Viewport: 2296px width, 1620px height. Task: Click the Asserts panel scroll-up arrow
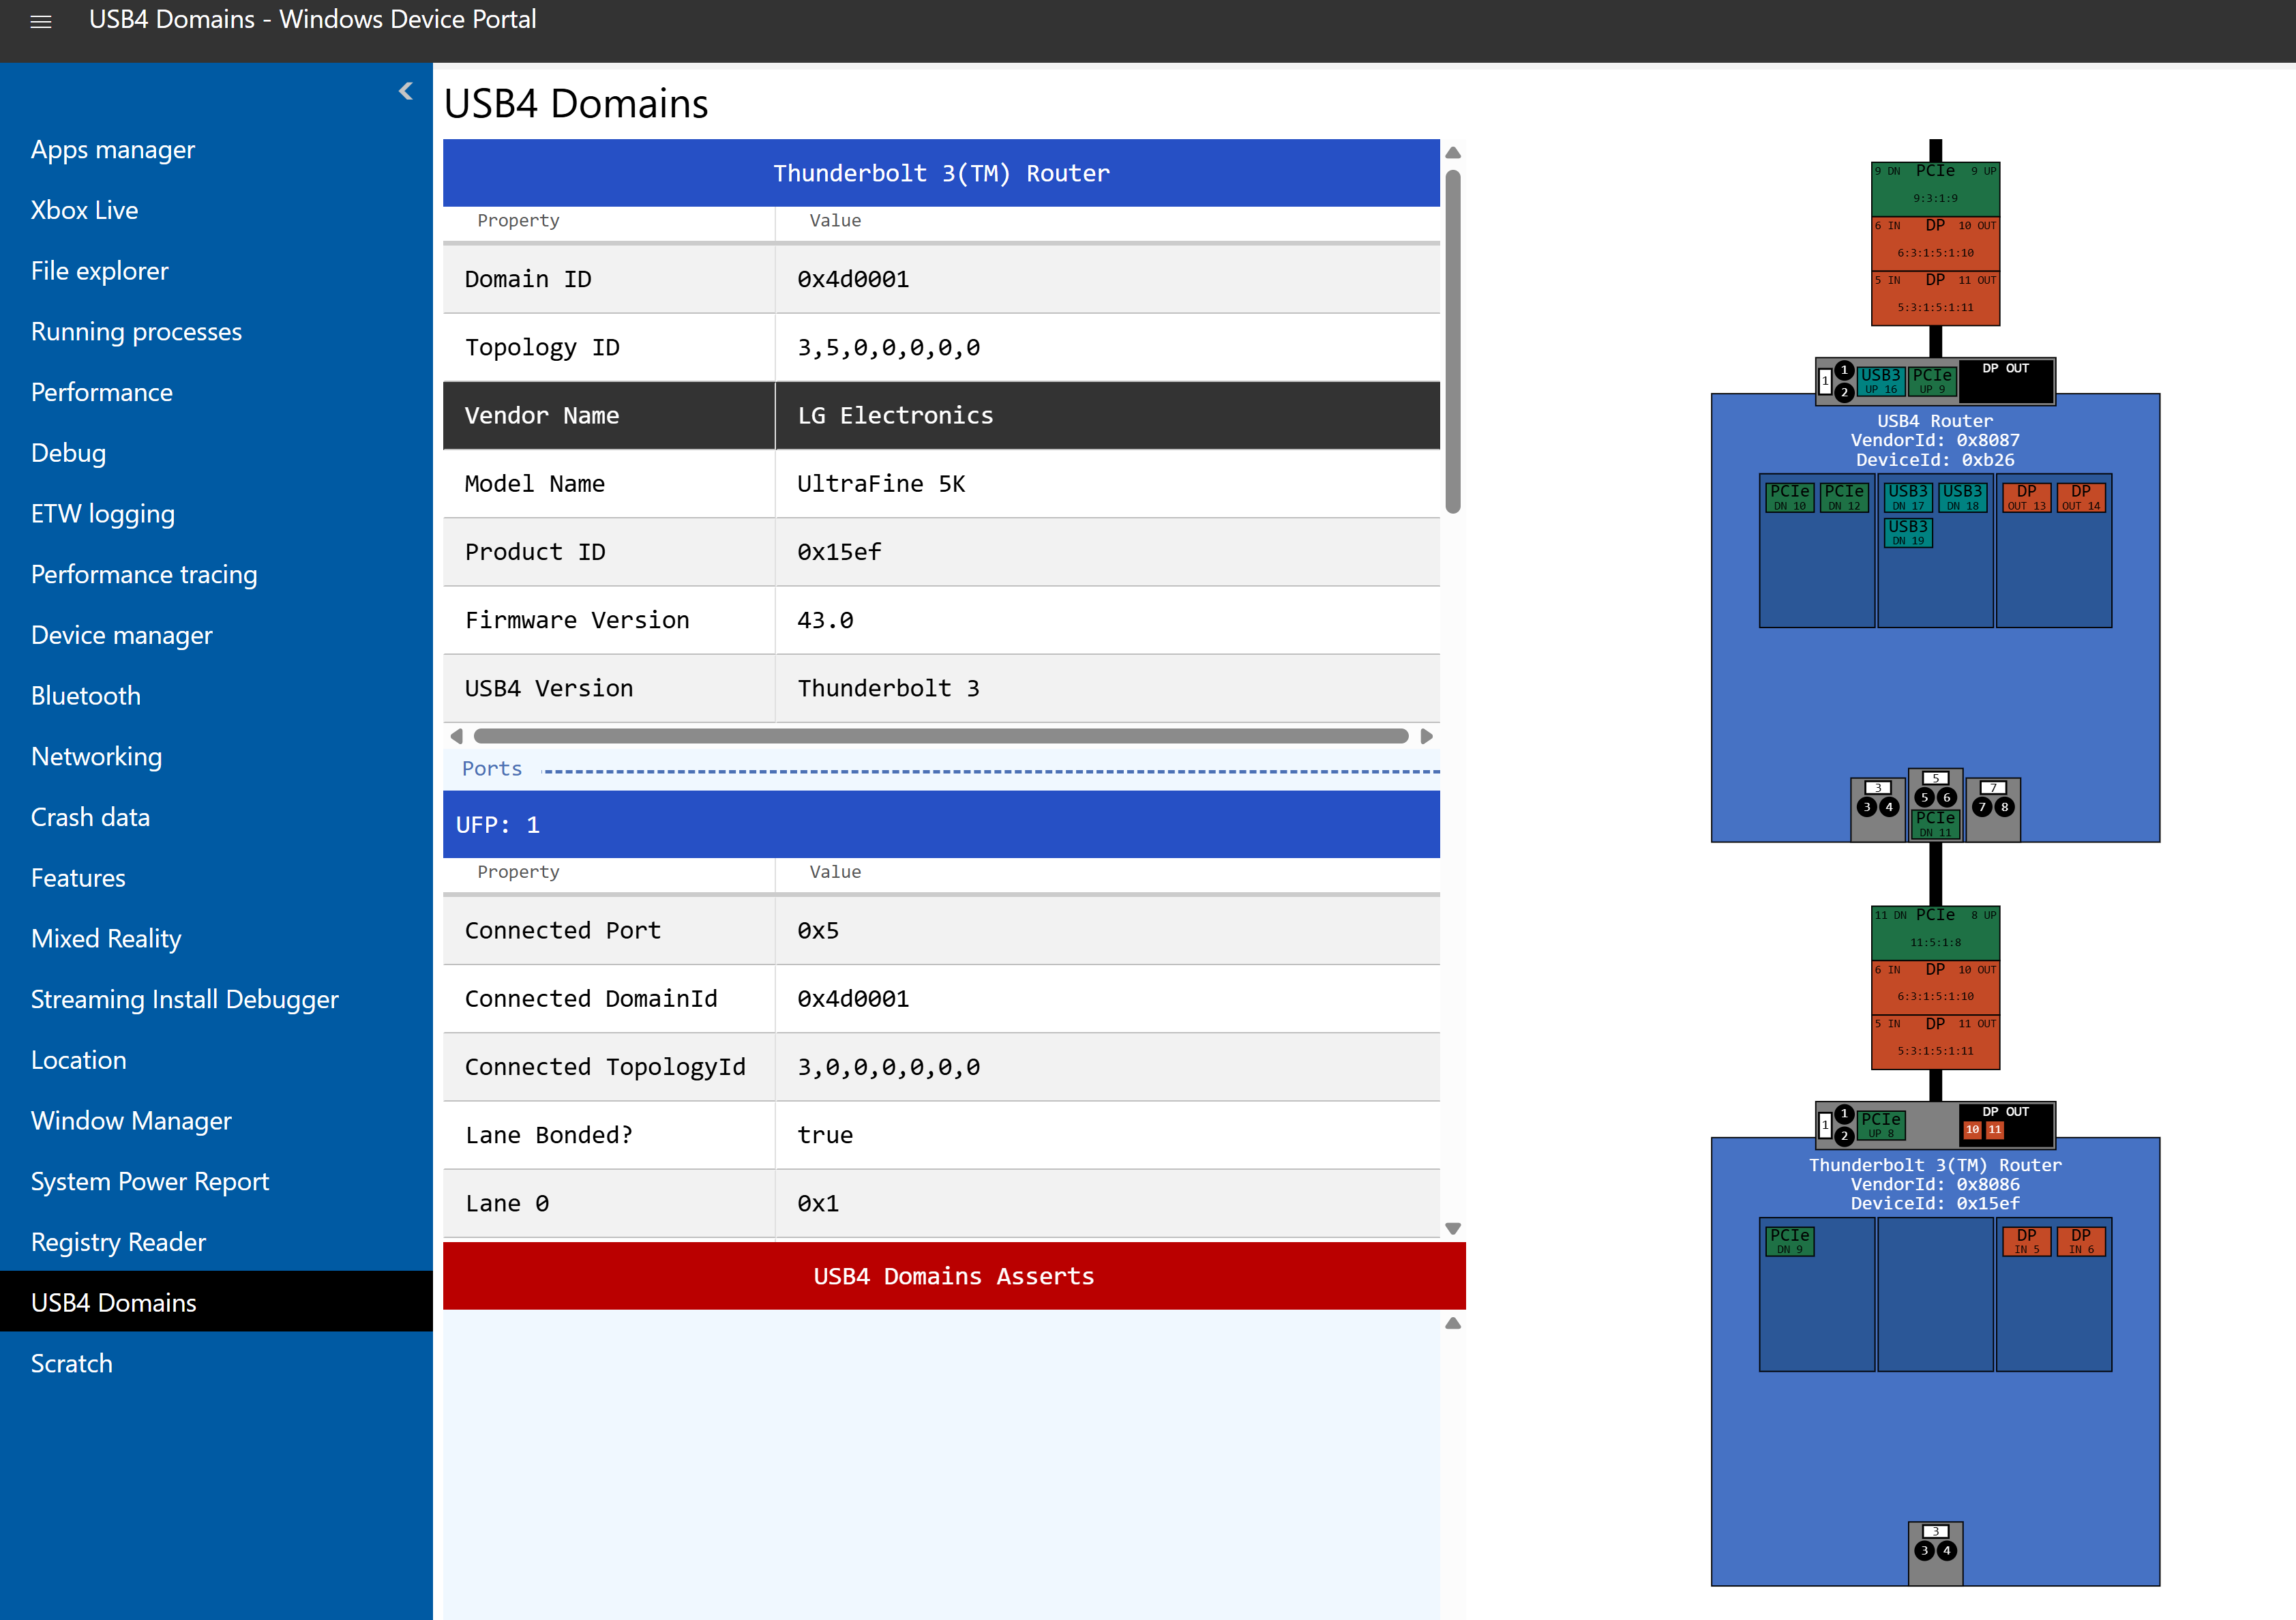coord(1453,1323)
